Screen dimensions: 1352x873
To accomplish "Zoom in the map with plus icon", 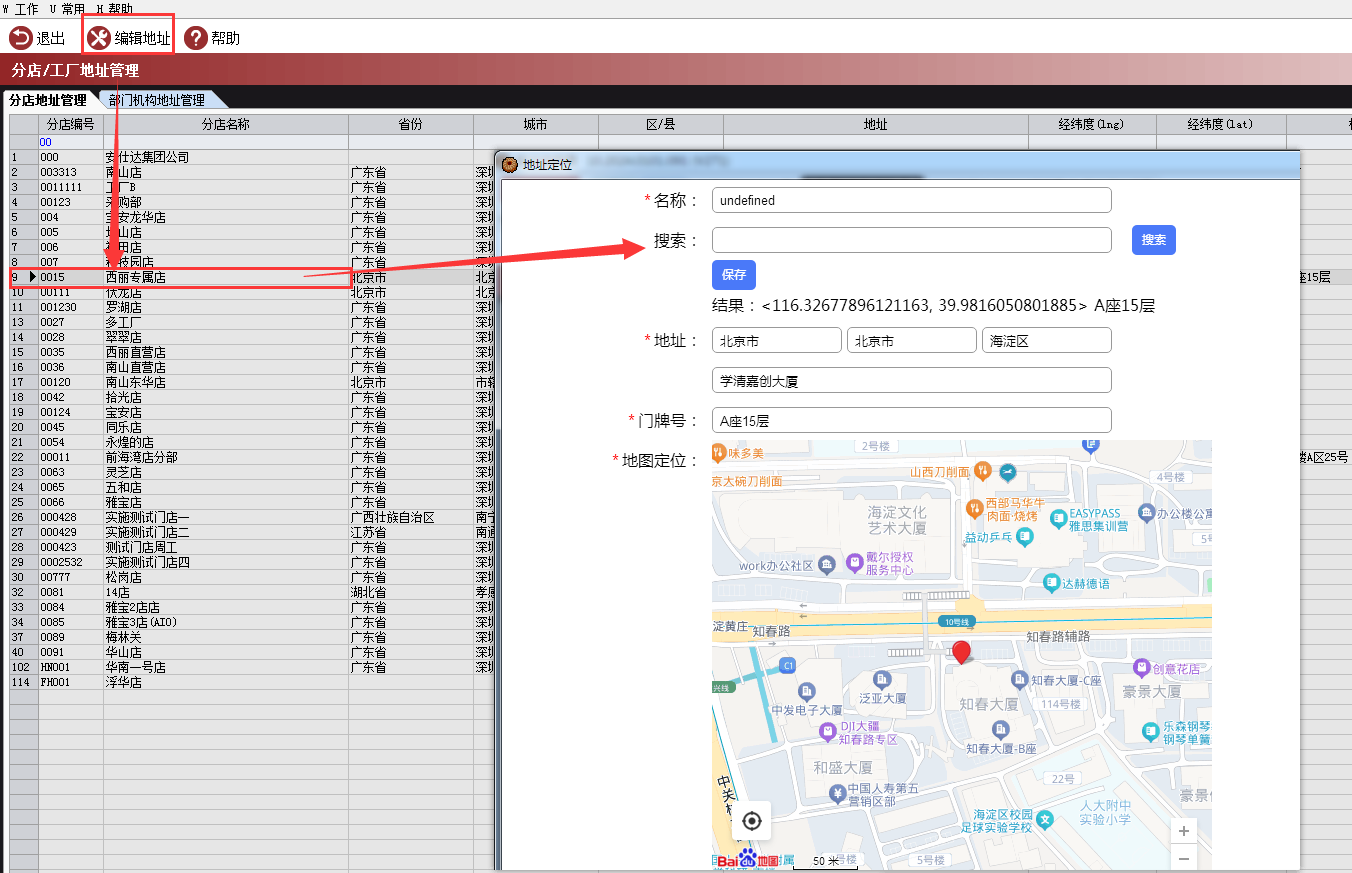I will pos(1184,831).
